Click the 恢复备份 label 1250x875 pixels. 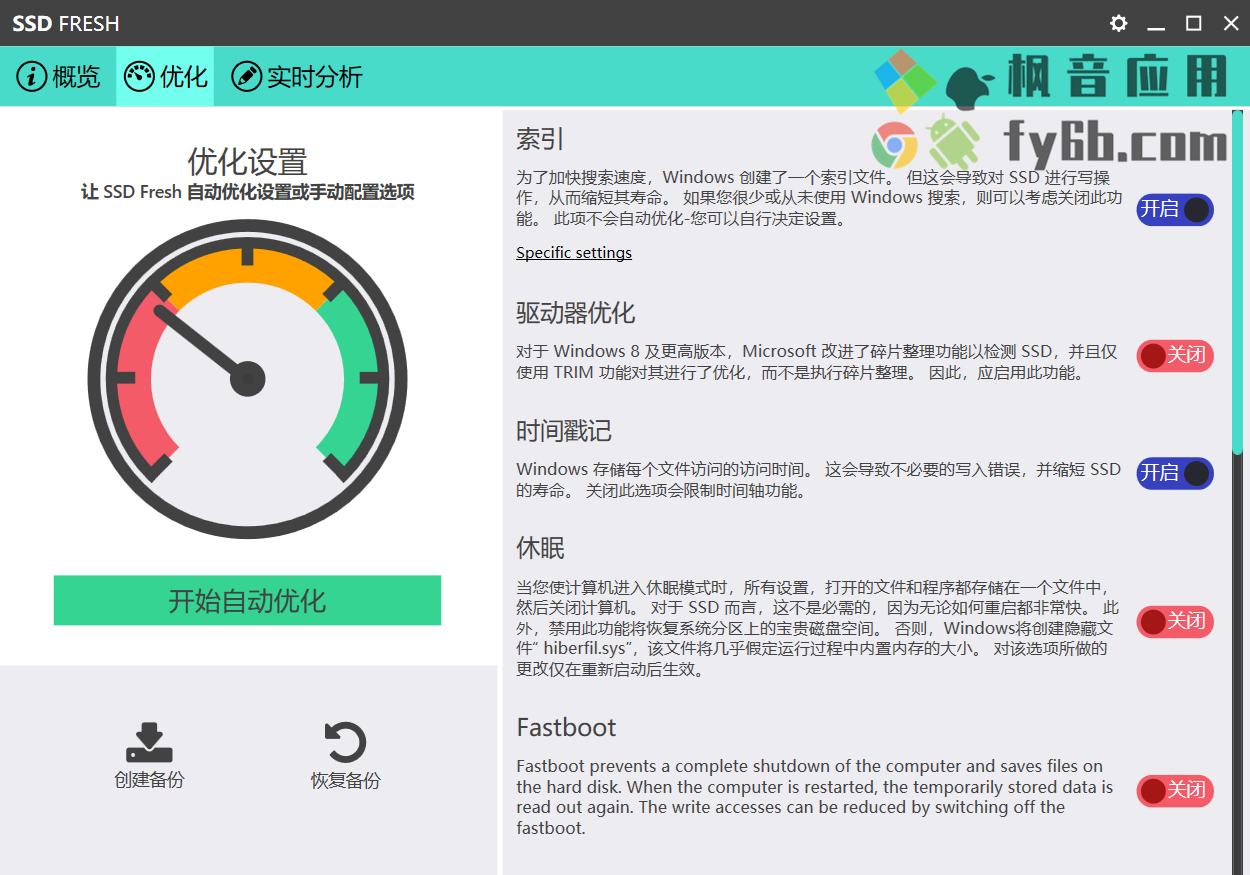click(x=345, y=781)
